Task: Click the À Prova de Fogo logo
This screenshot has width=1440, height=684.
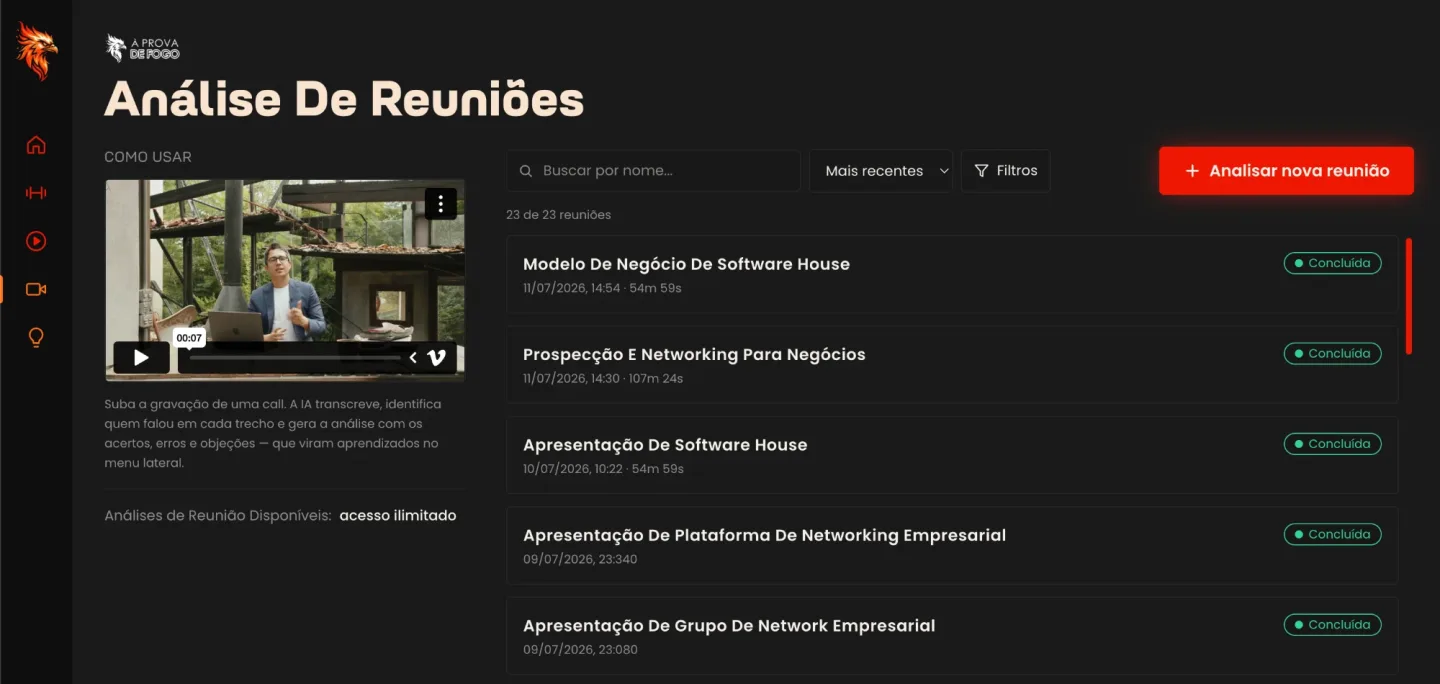Action: coord(143,48)
